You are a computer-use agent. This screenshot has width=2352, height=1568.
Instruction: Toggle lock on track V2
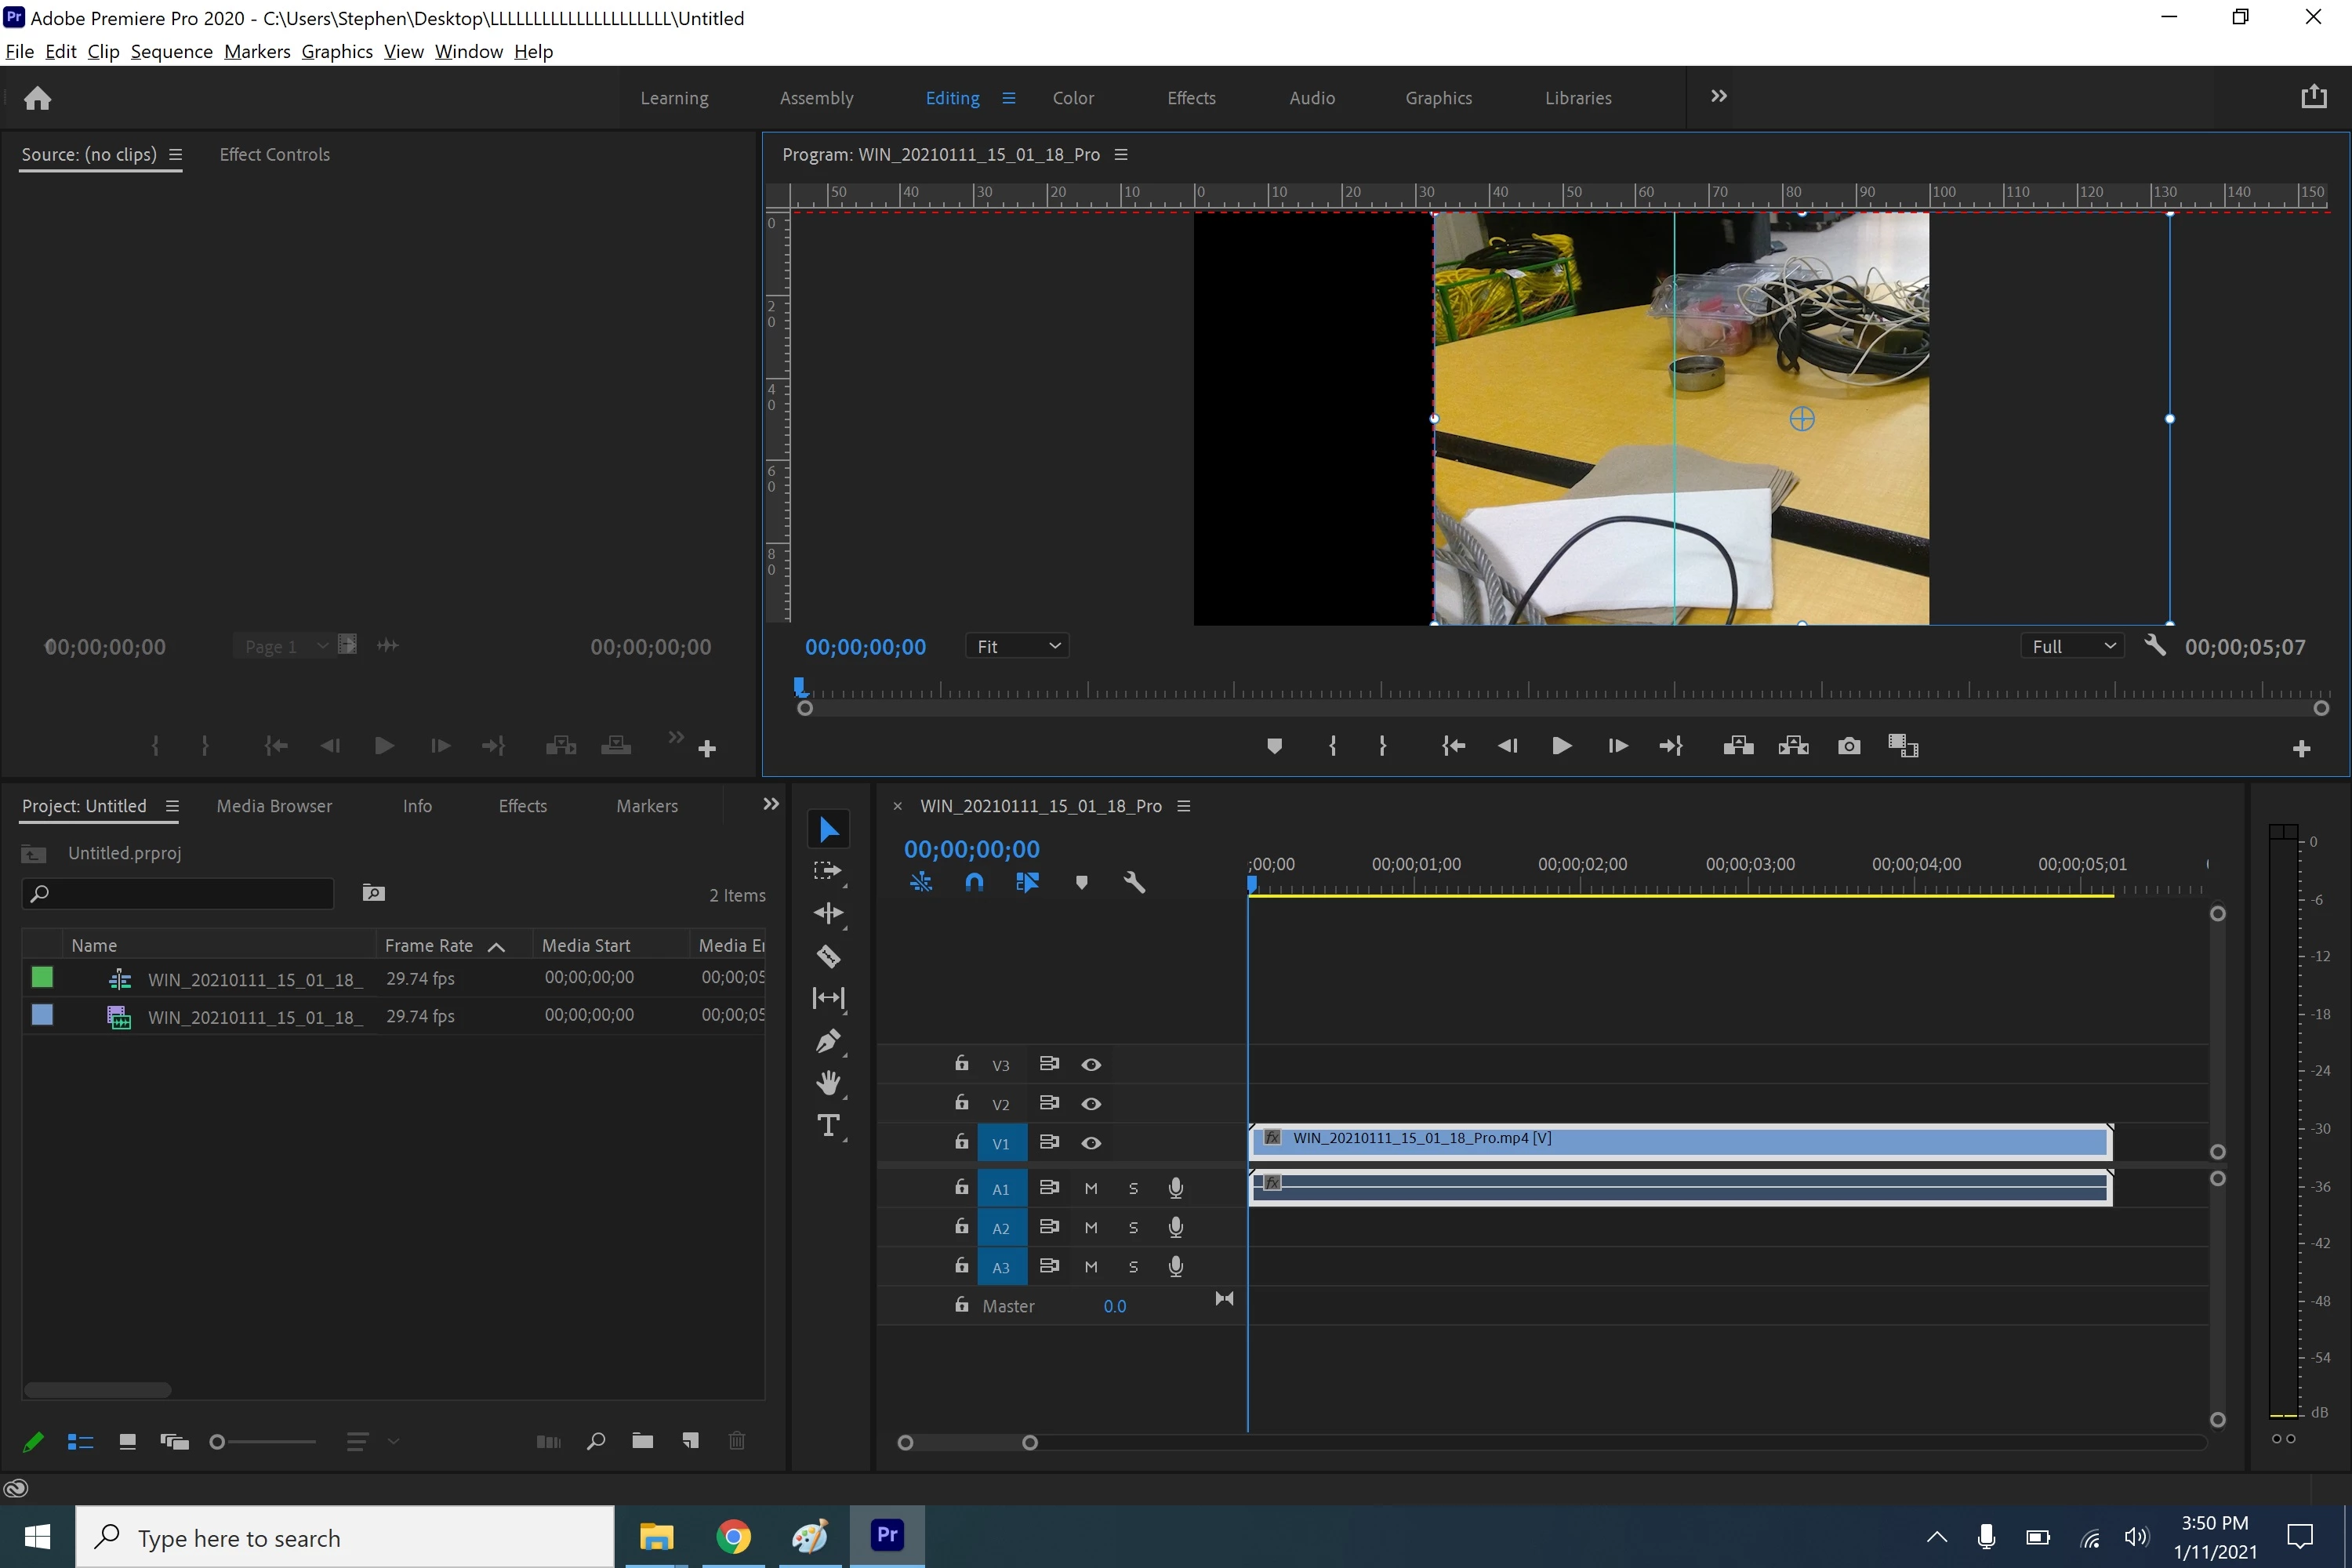(x=961, y=1103)
